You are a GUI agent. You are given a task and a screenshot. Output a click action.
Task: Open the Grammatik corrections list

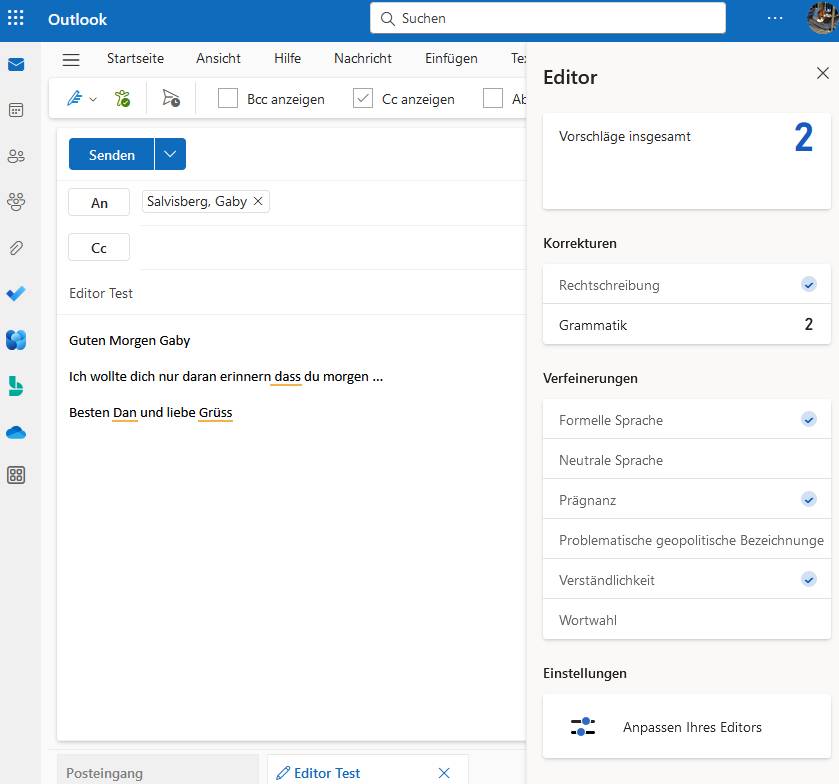[x=686, y=325]
